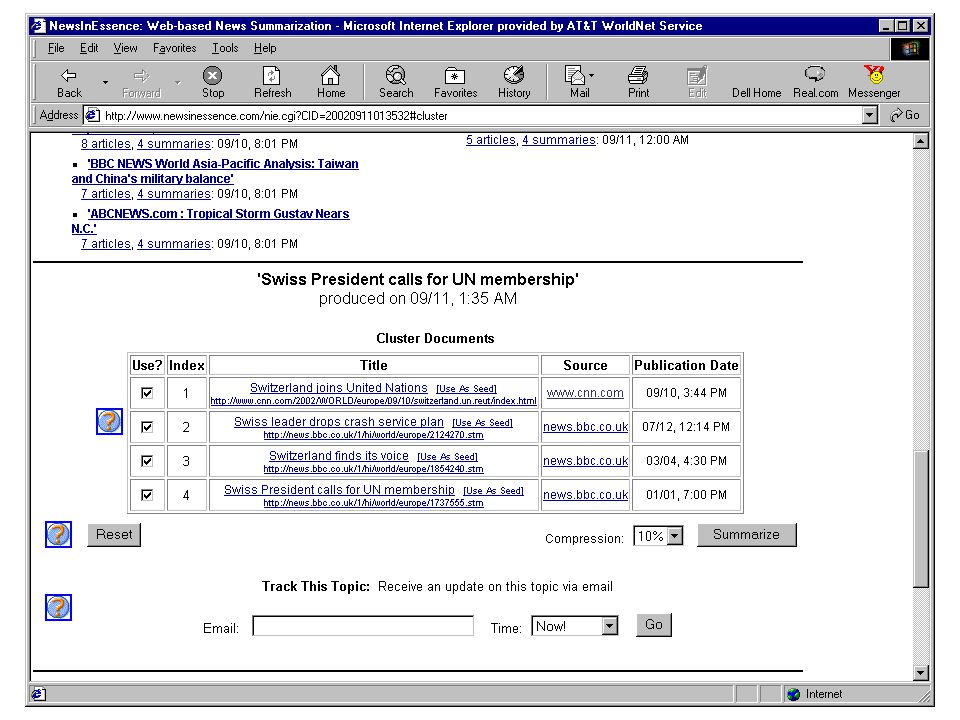The width and height of the screenshot is (960, 720).
Task: Click the Windows logo throbber icon
Action: [909, 48]
